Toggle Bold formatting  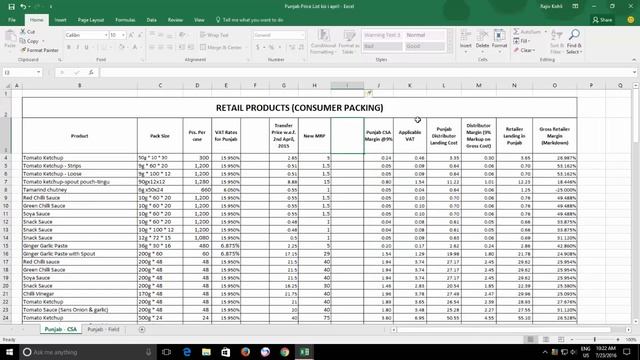click(x=69, y=47)
